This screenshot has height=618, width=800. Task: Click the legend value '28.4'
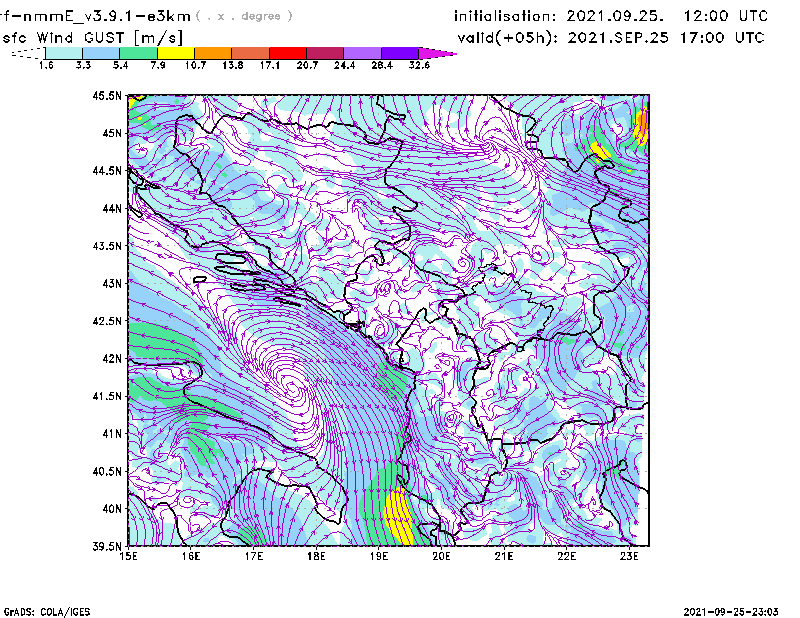click(382, 65)
